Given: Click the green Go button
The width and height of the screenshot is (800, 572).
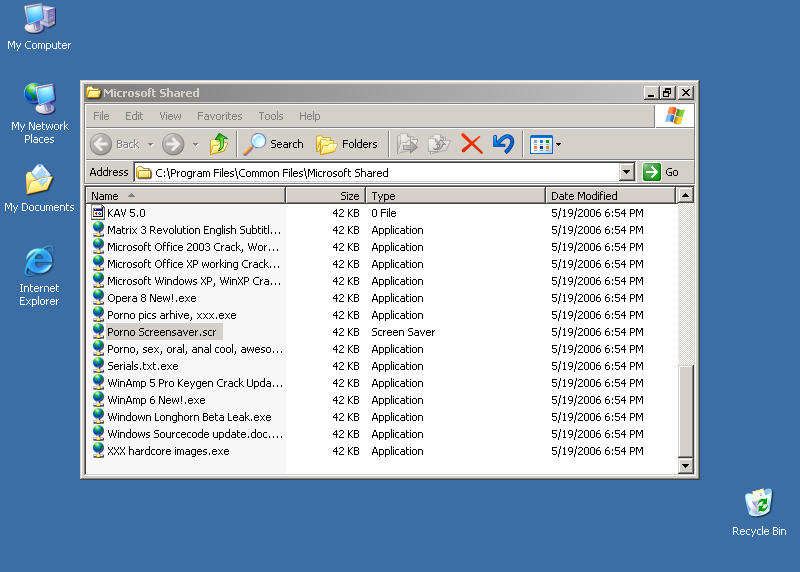Looking at the screenshot, I should pos(661,172).
